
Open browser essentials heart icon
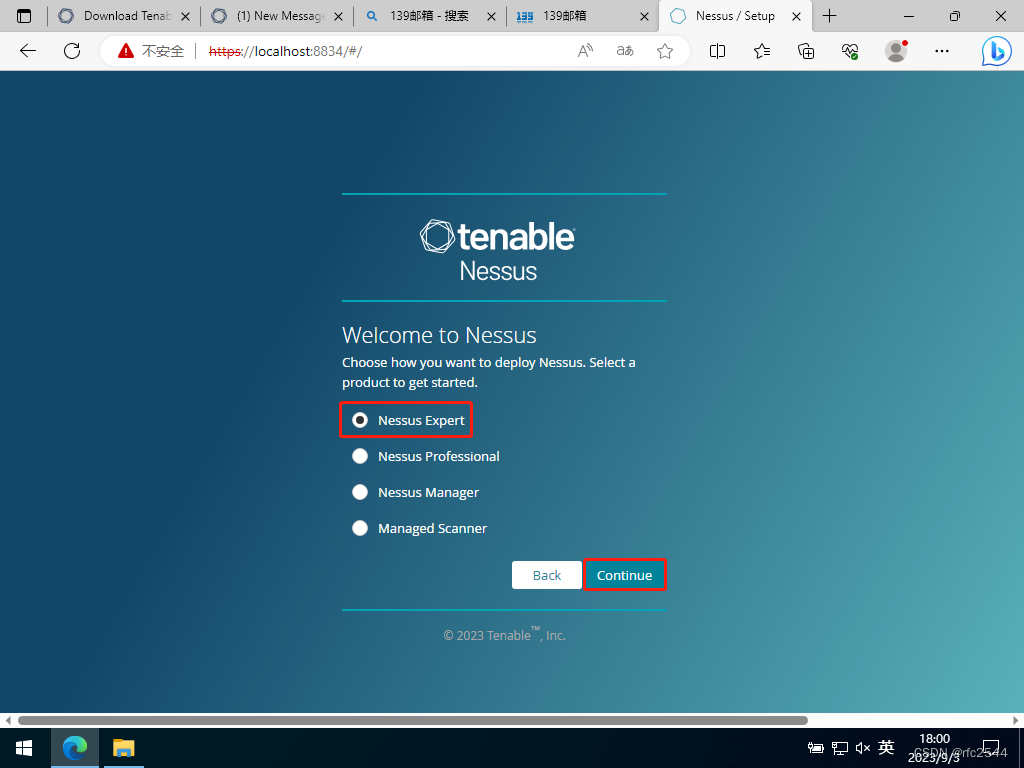pyautogui.click(x=850, y=51)
